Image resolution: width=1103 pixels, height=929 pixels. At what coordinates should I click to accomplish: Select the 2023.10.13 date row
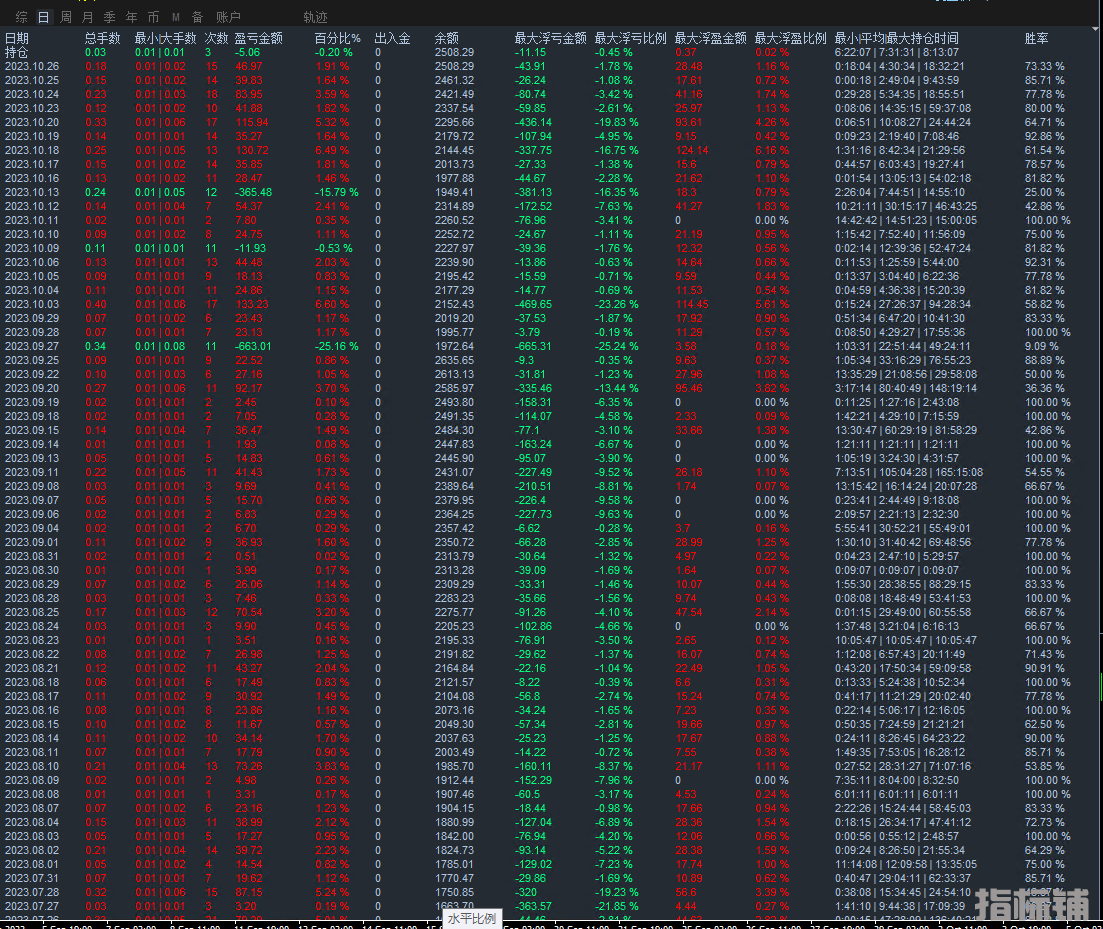32,192
